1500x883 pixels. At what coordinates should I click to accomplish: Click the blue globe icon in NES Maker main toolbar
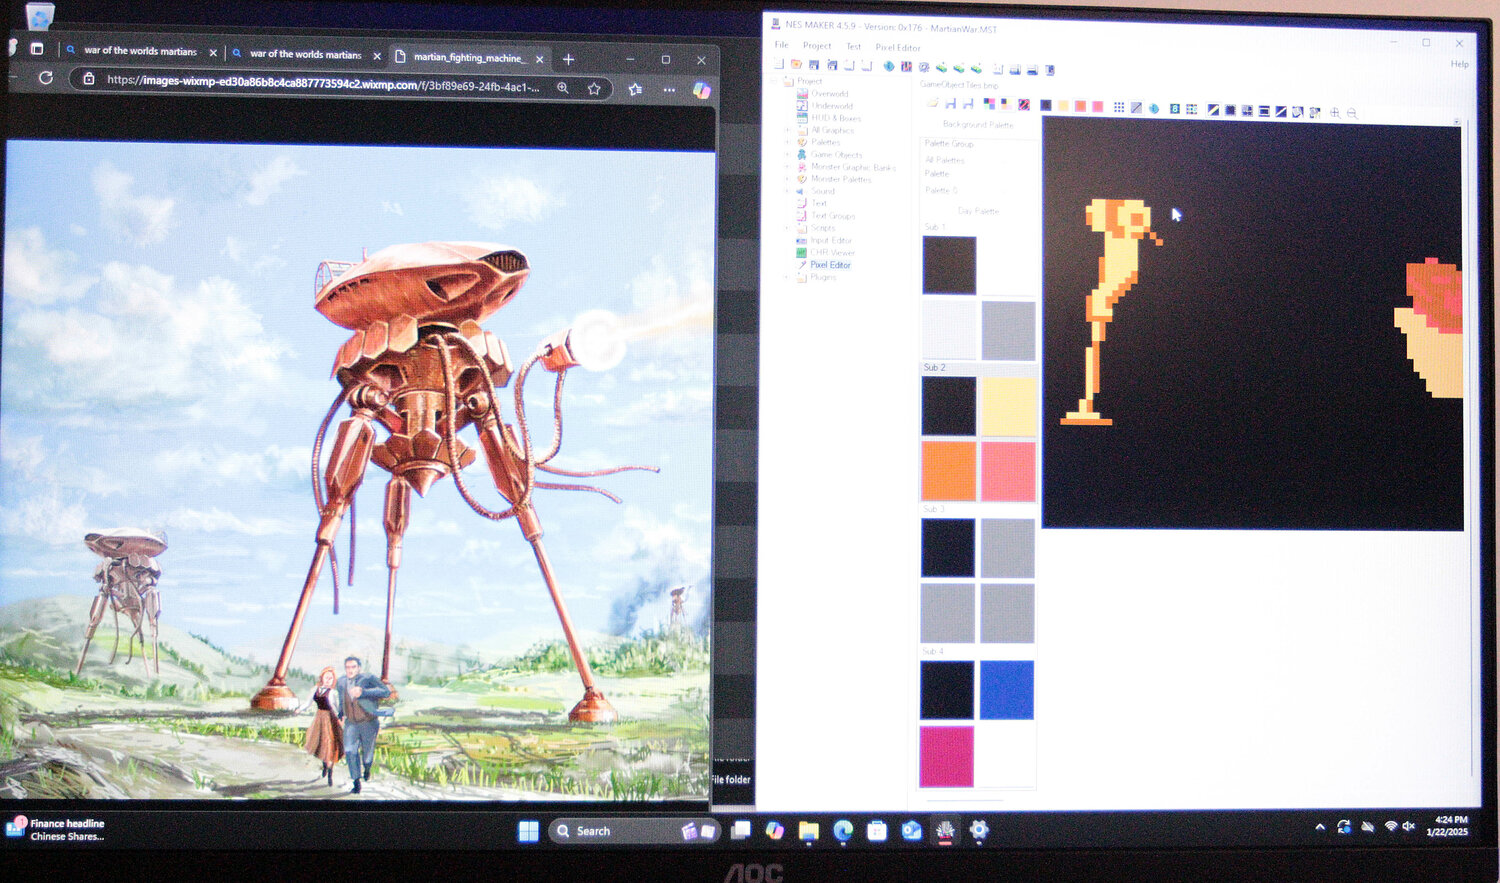pos(889,66)
